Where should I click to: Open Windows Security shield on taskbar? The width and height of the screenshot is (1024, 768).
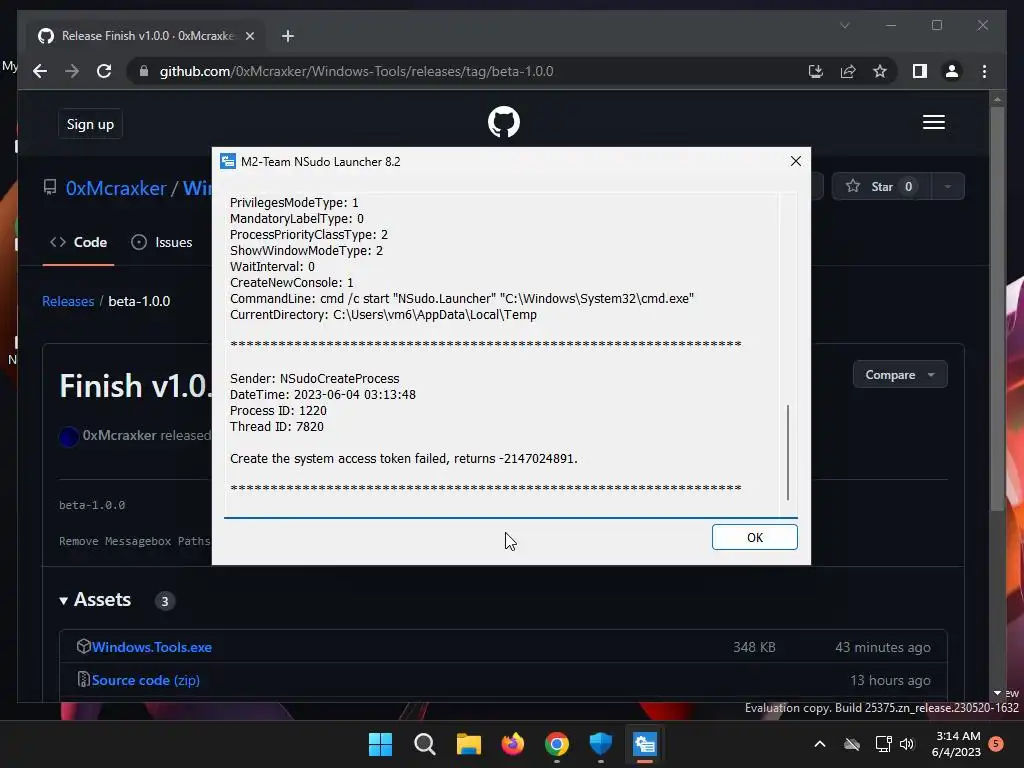tap(601, 744)
